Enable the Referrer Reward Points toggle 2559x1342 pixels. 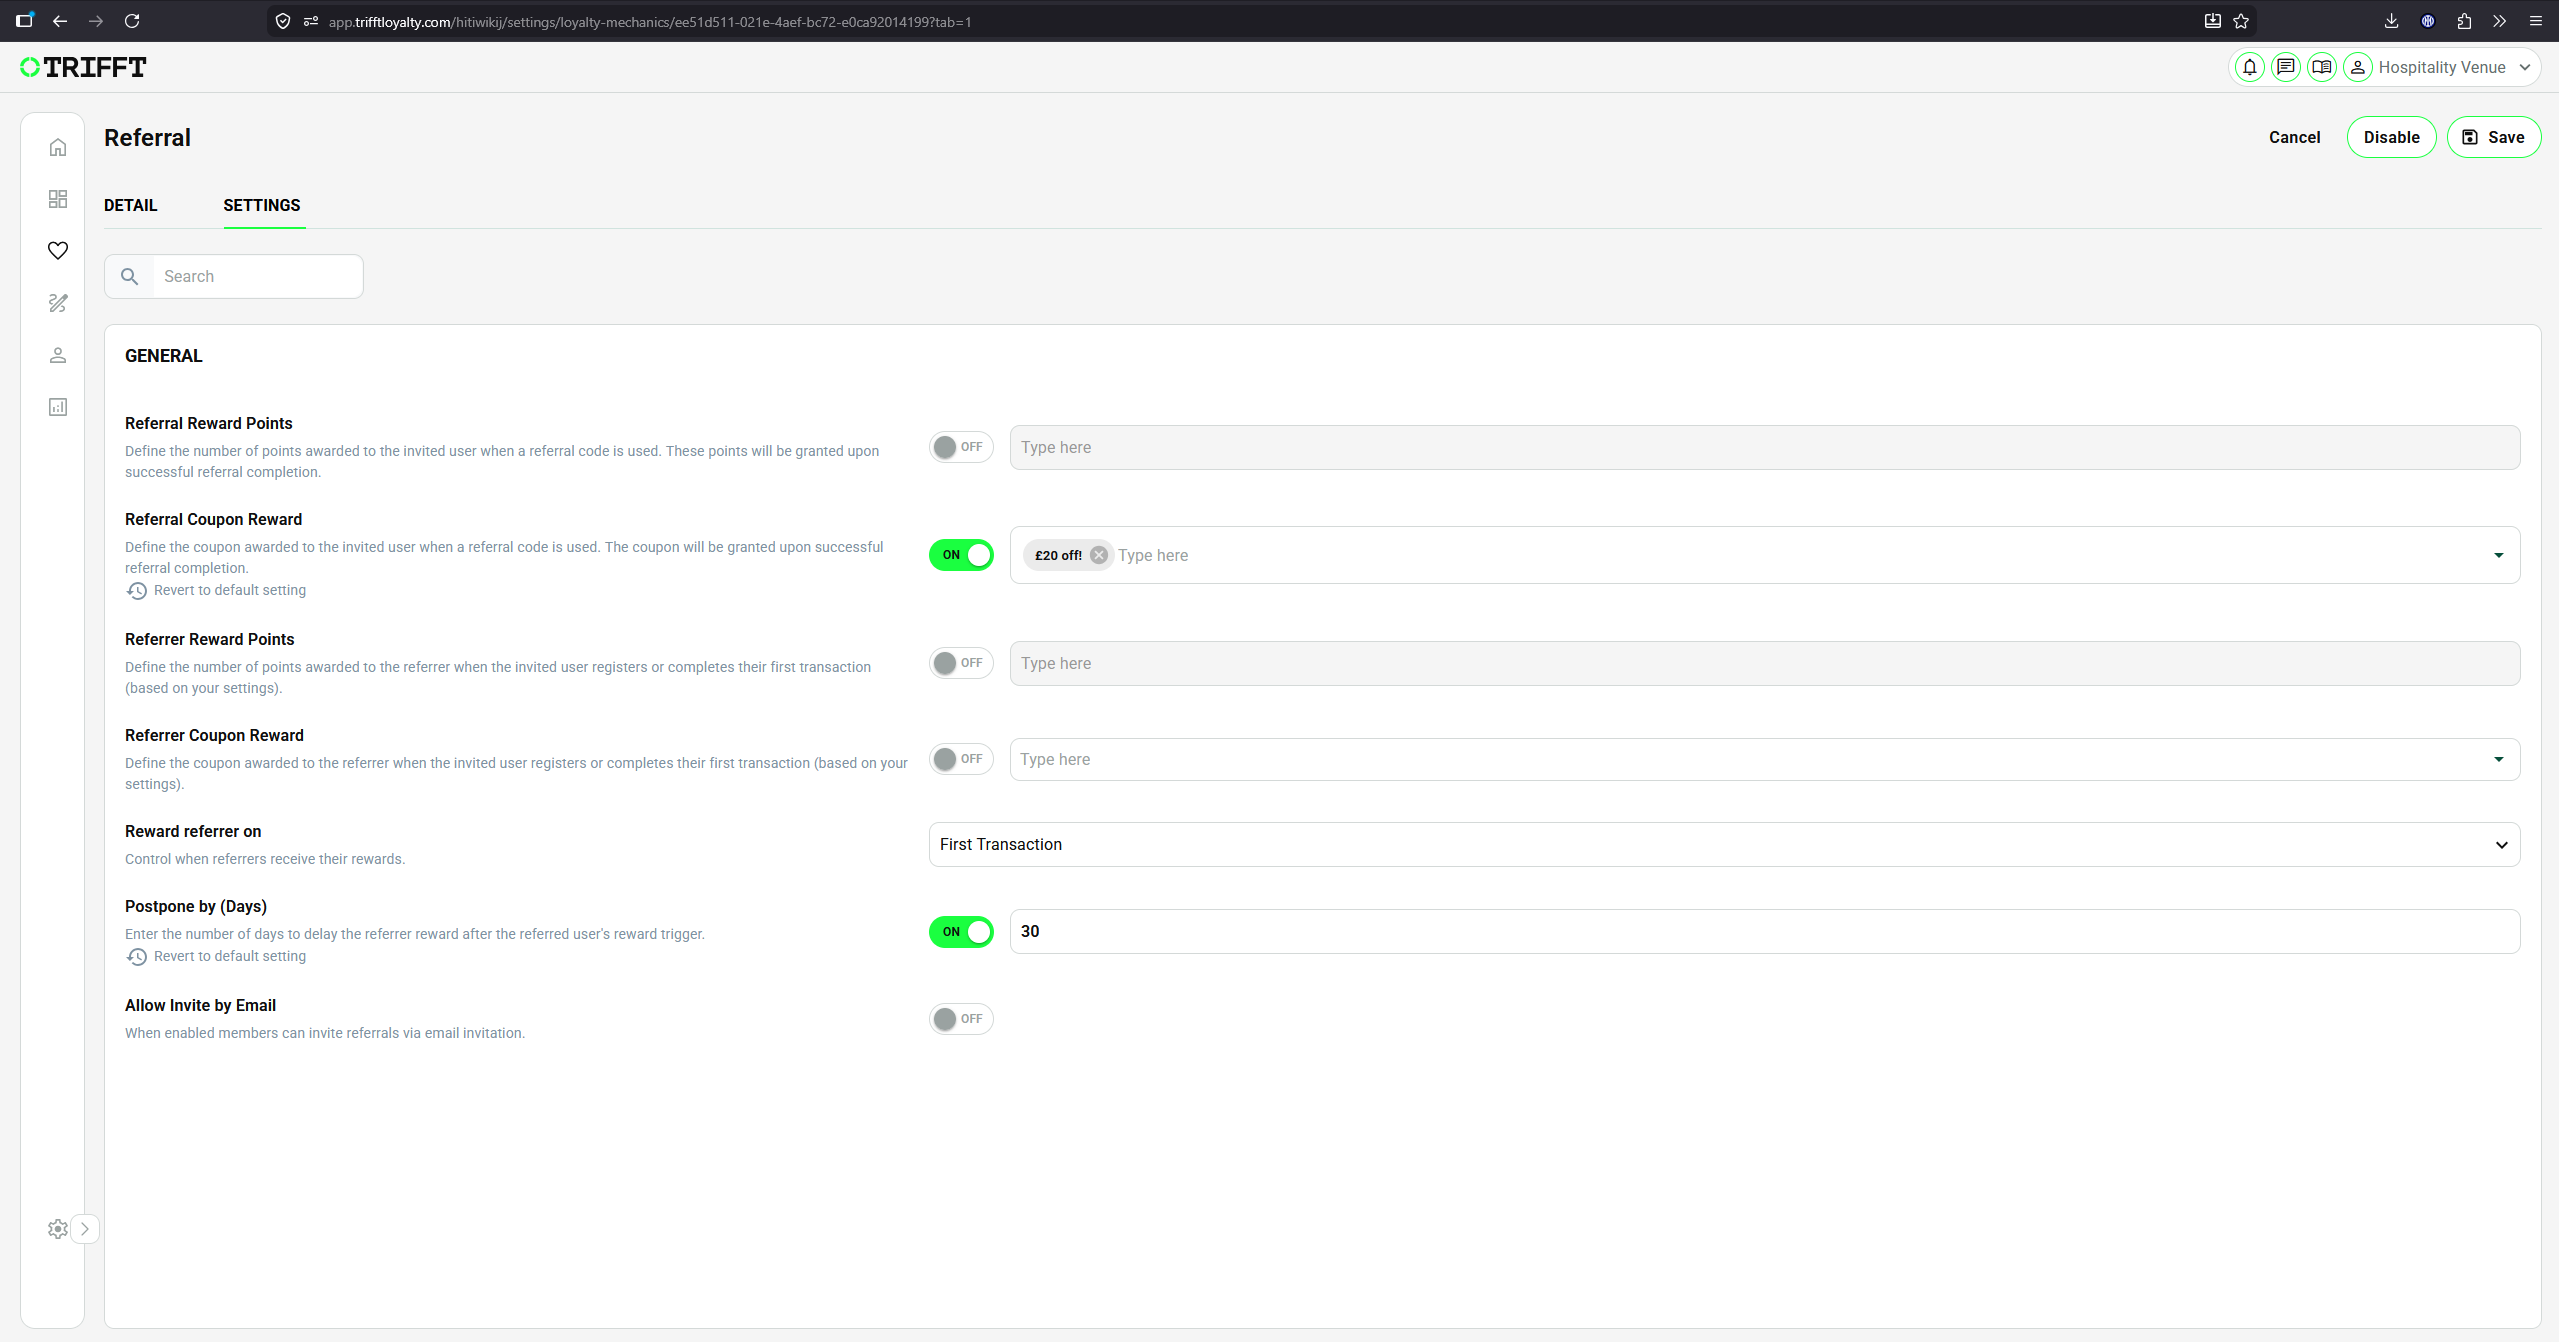(961, 663)
